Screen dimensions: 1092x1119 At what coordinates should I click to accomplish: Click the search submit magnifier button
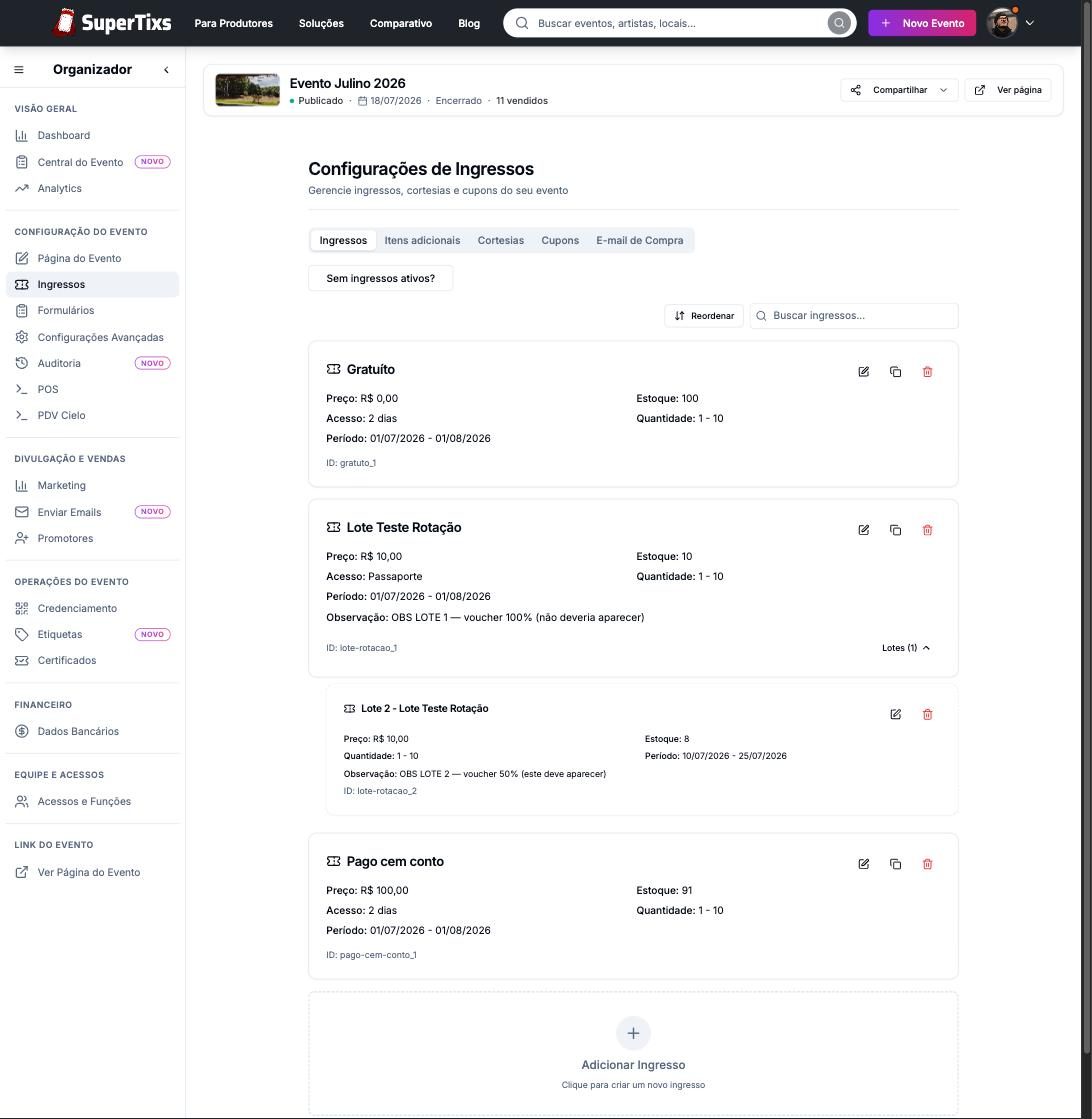tap(839, 23)
